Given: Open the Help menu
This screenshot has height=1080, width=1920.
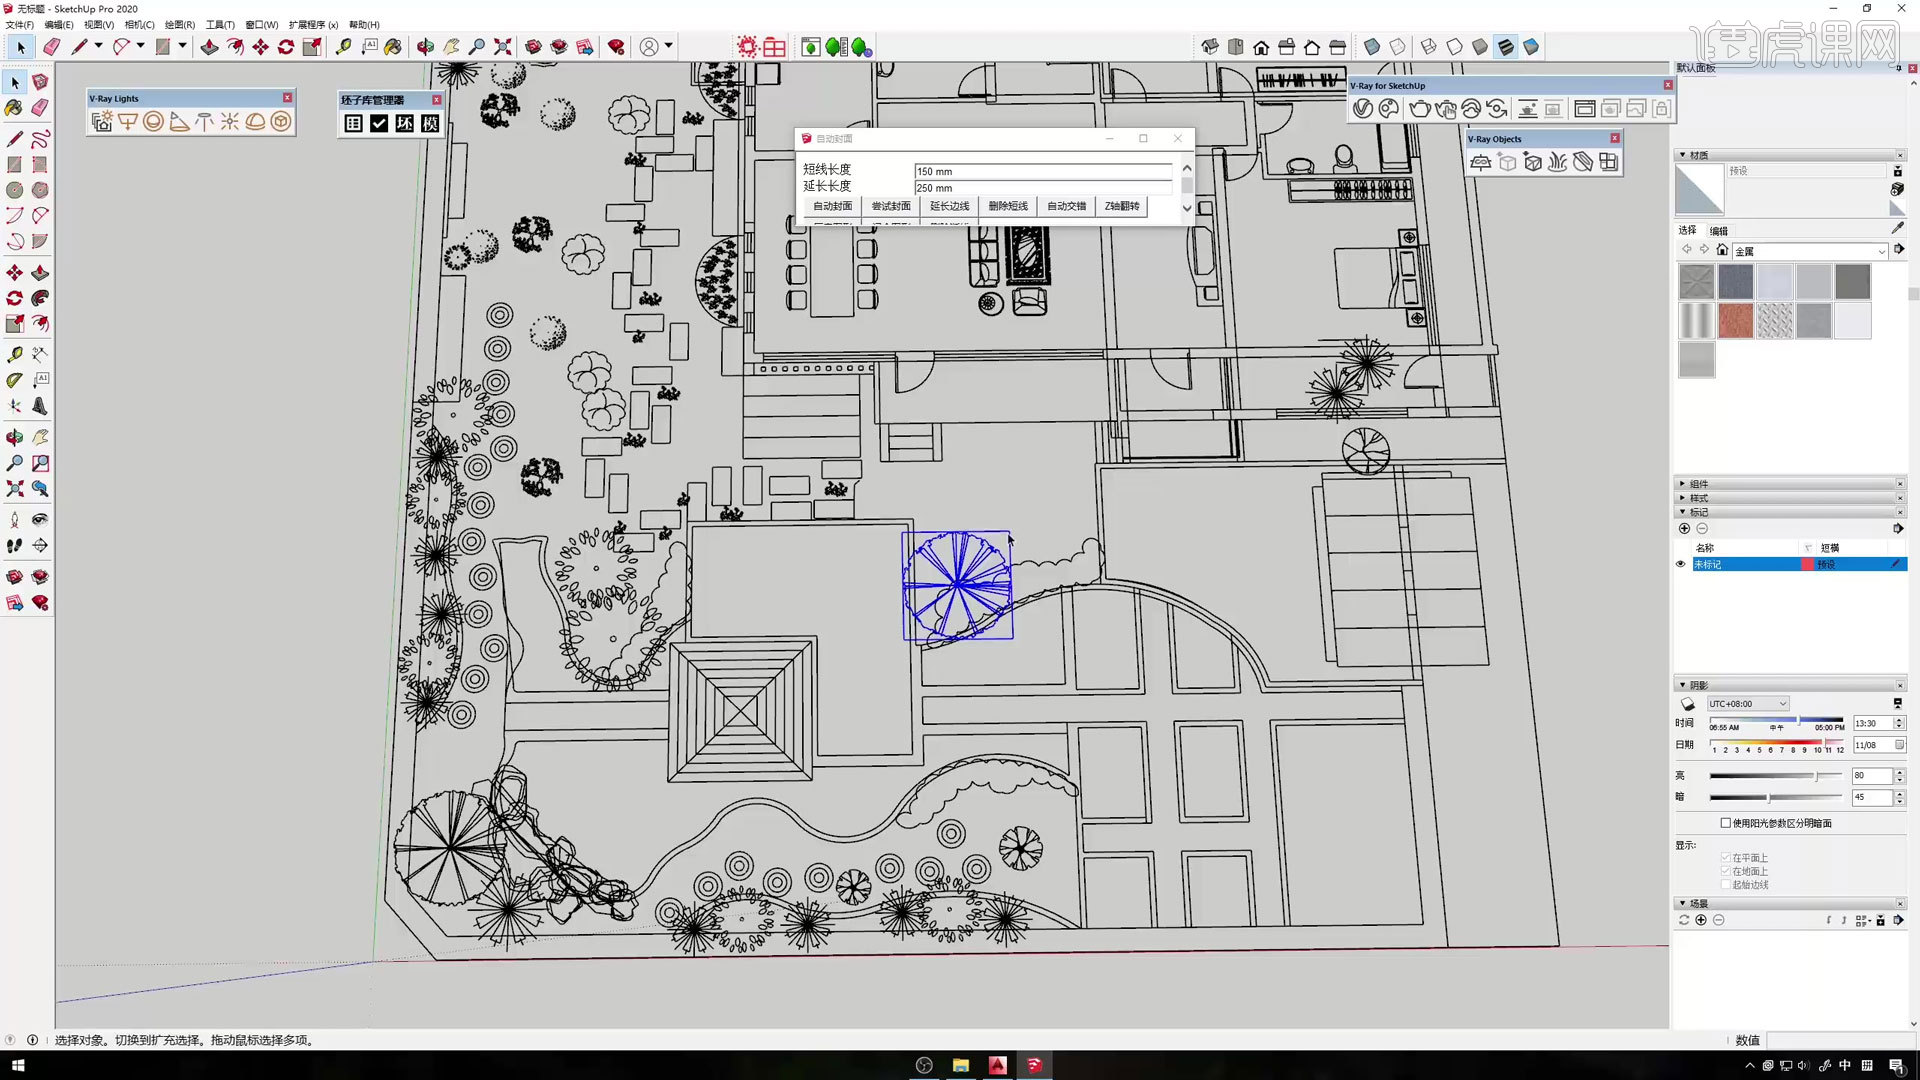Looking at the screenshot, I should pyautogui.click(x=364, y=25).
